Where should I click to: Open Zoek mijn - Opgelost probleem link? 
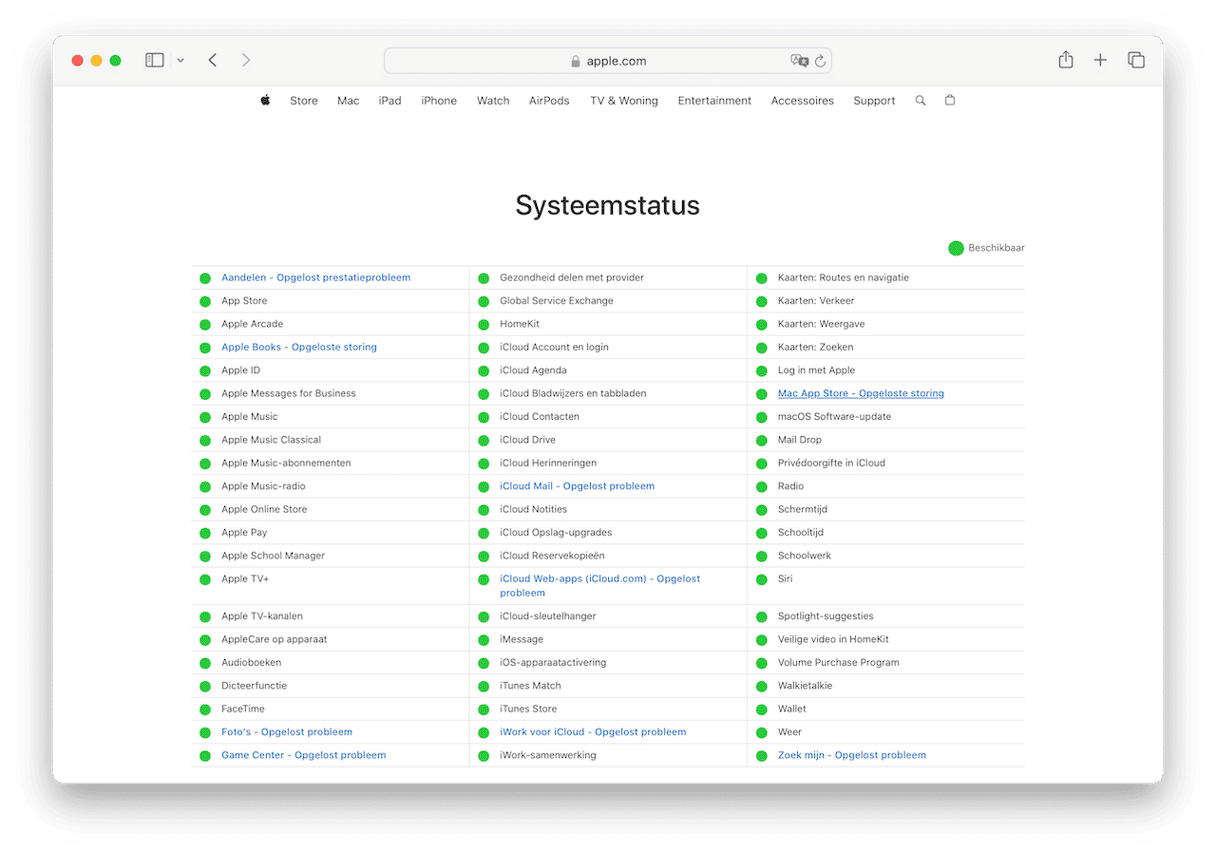(x=852, y=755)
